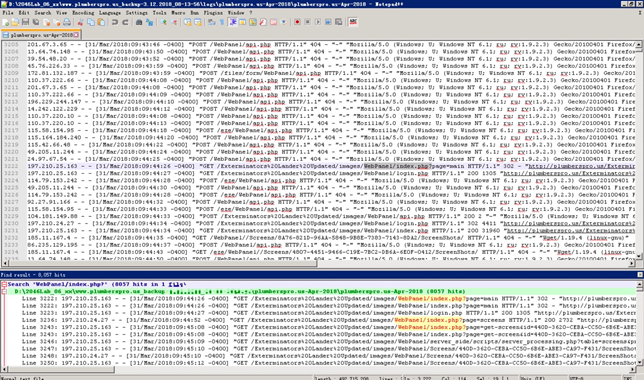The width and height of the screenshot is (644, 380).
Task: Click the spell check ABC icon
Action: pos(353,22)
